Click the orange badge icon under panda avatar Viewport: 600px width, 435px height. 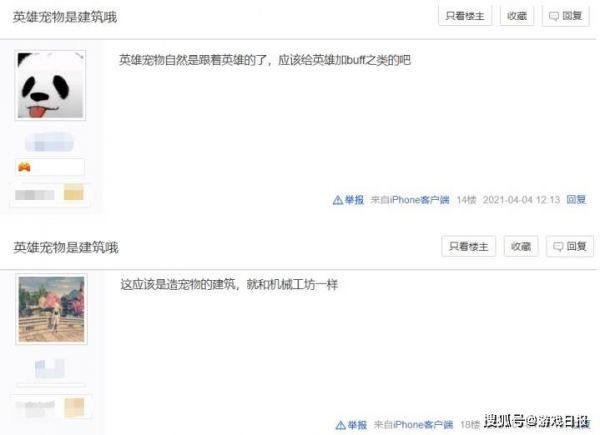pos(24,167)
